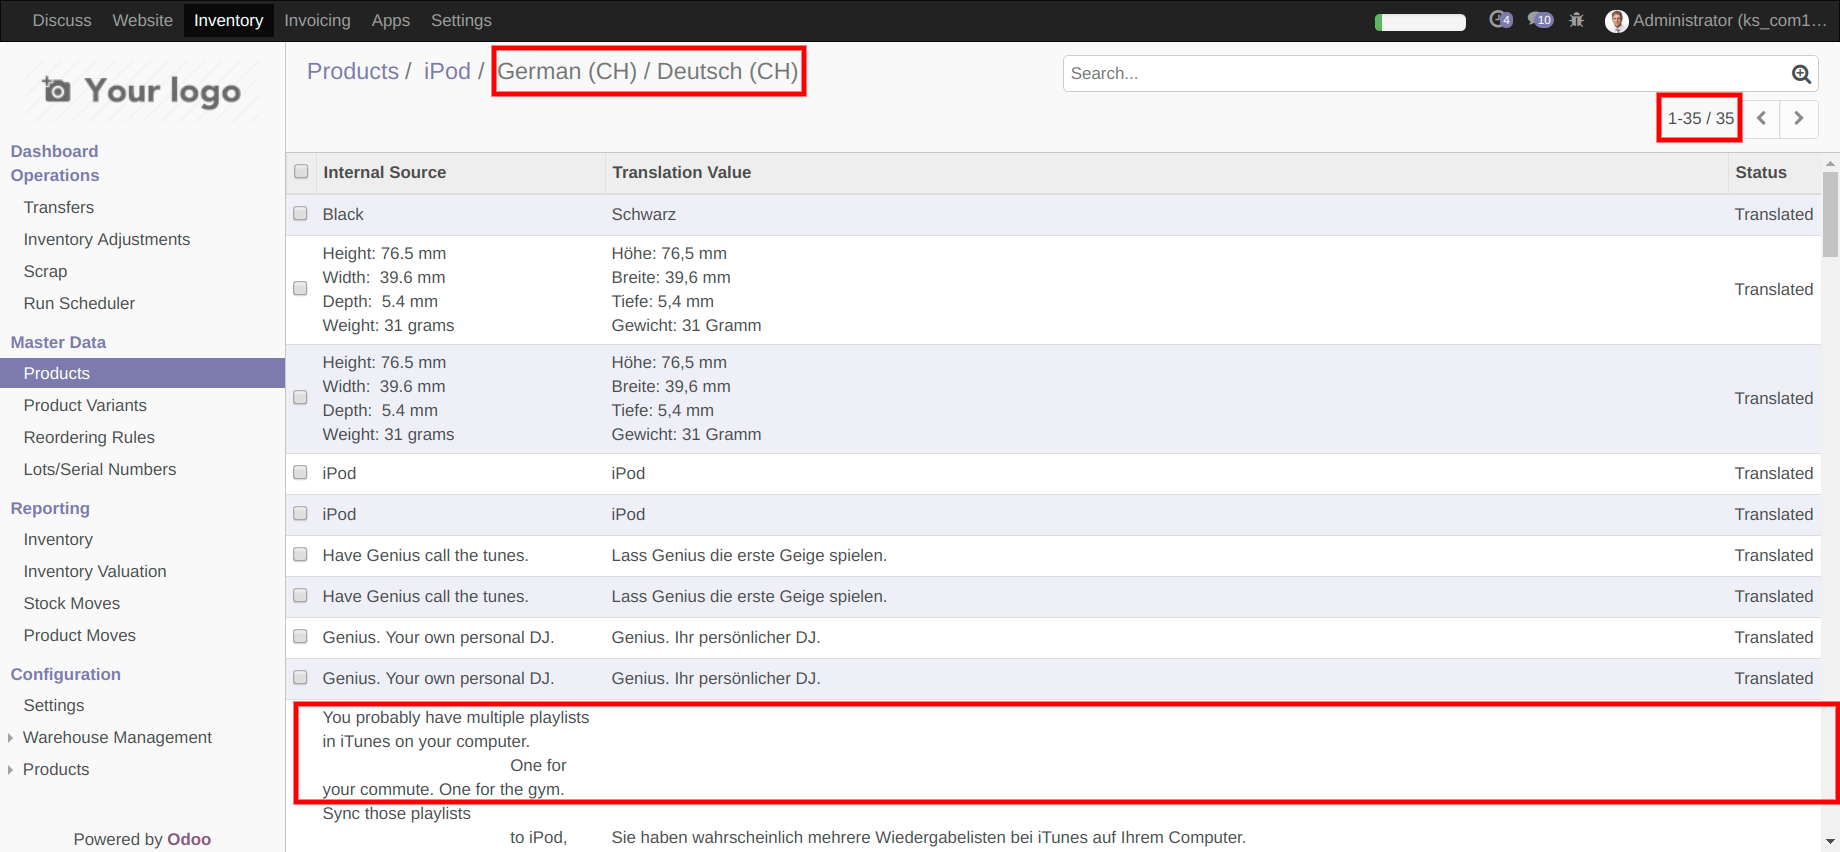Open Stock Moves report
This screenshot has width=1840, height=852.
[72, 603]
